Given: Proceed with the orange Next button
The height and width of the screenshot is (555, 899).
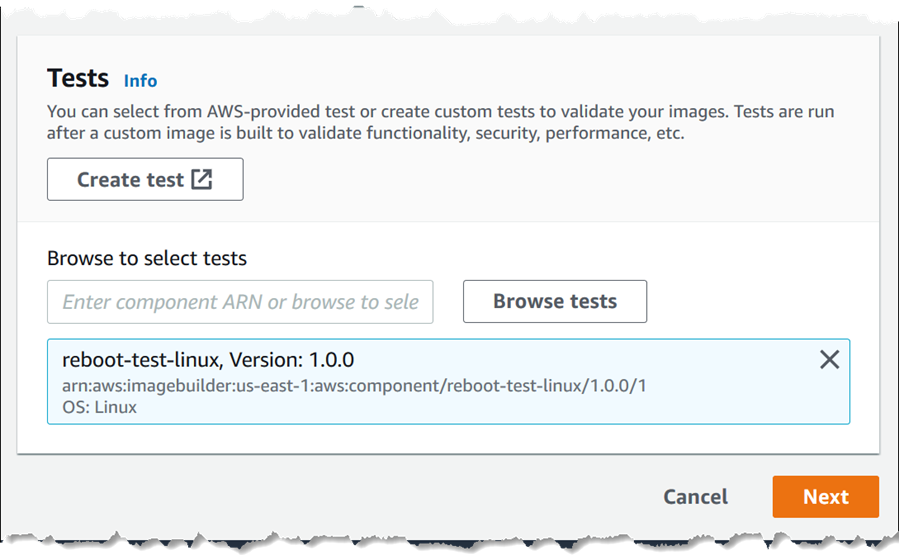Looking at the screenshot, I should [x=825, y=497].
